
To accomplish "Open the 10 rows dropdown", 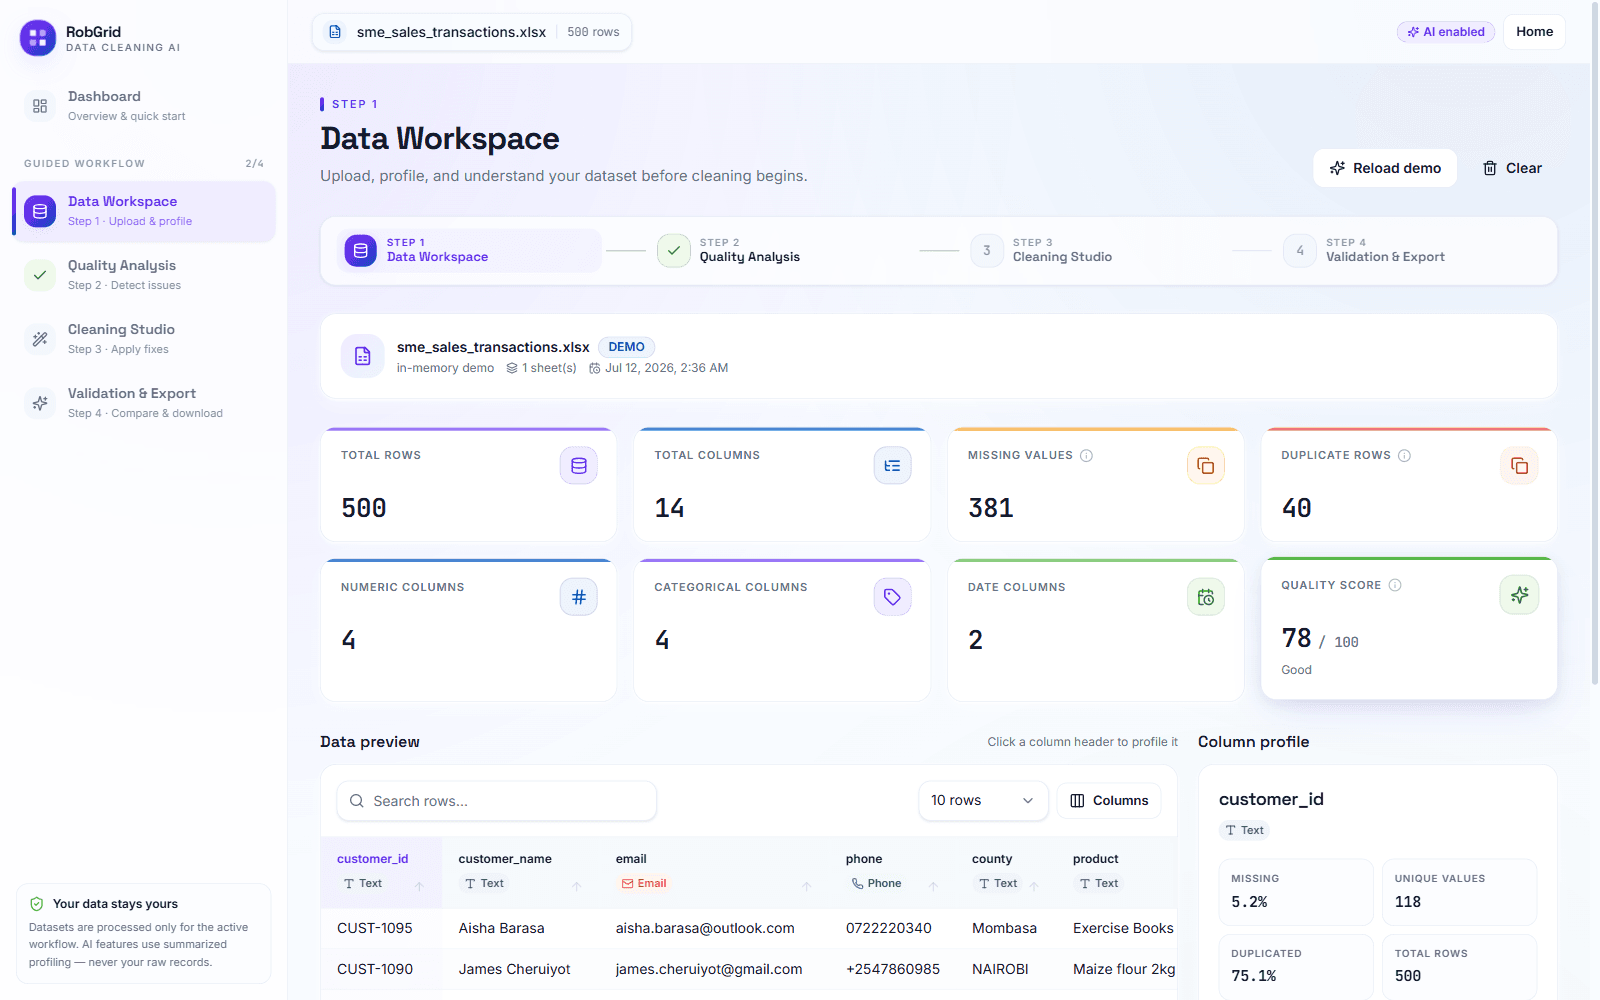I will click(x=983, y=801).
